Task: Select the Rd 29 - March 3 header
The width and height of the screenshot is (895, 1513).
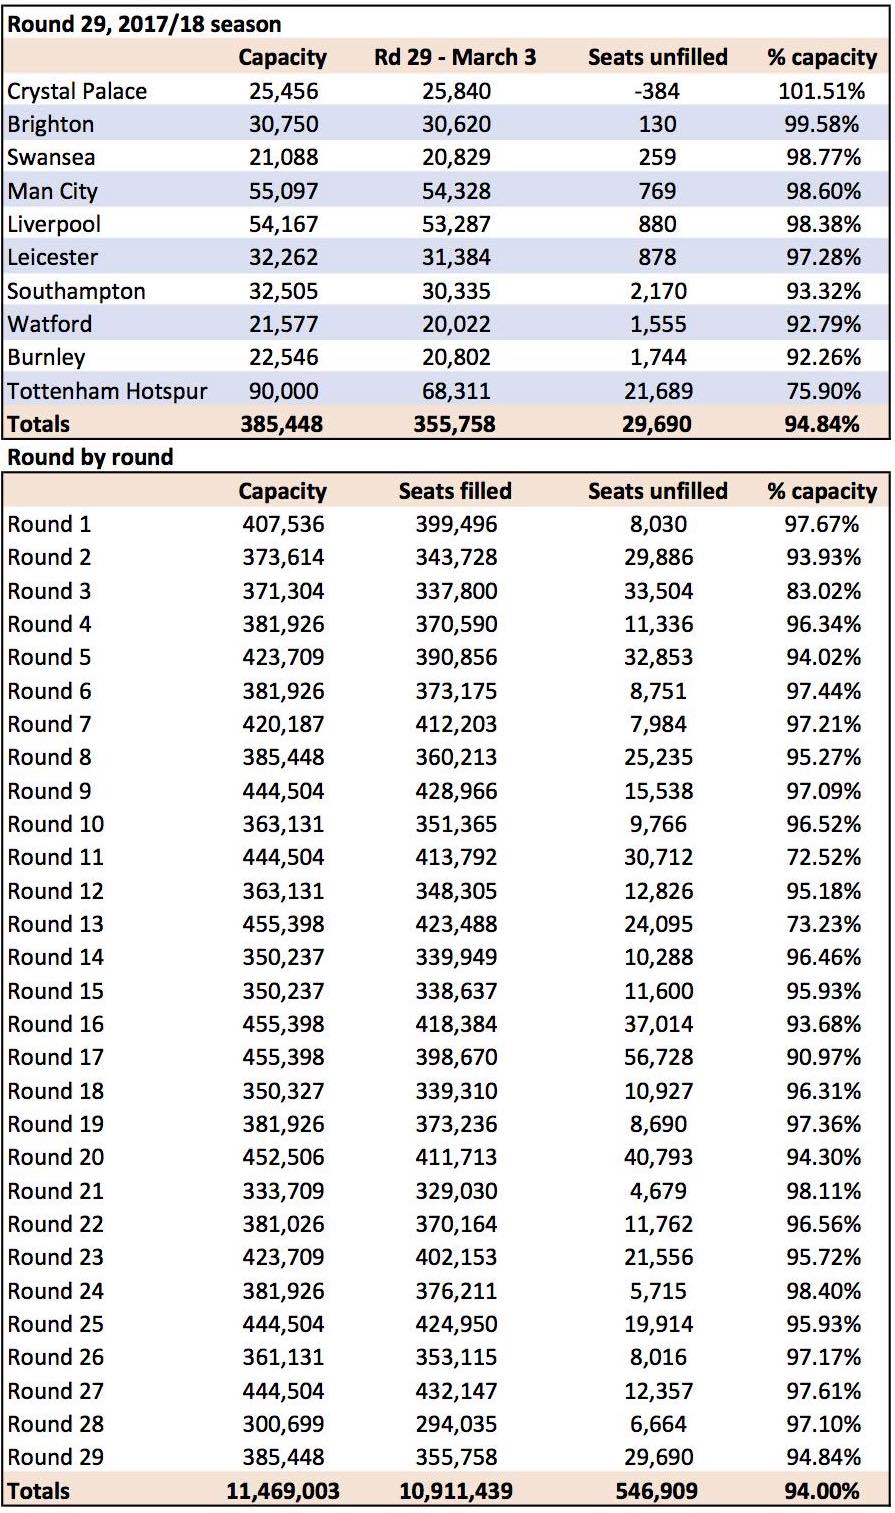Action: click(x=455, y=57)
